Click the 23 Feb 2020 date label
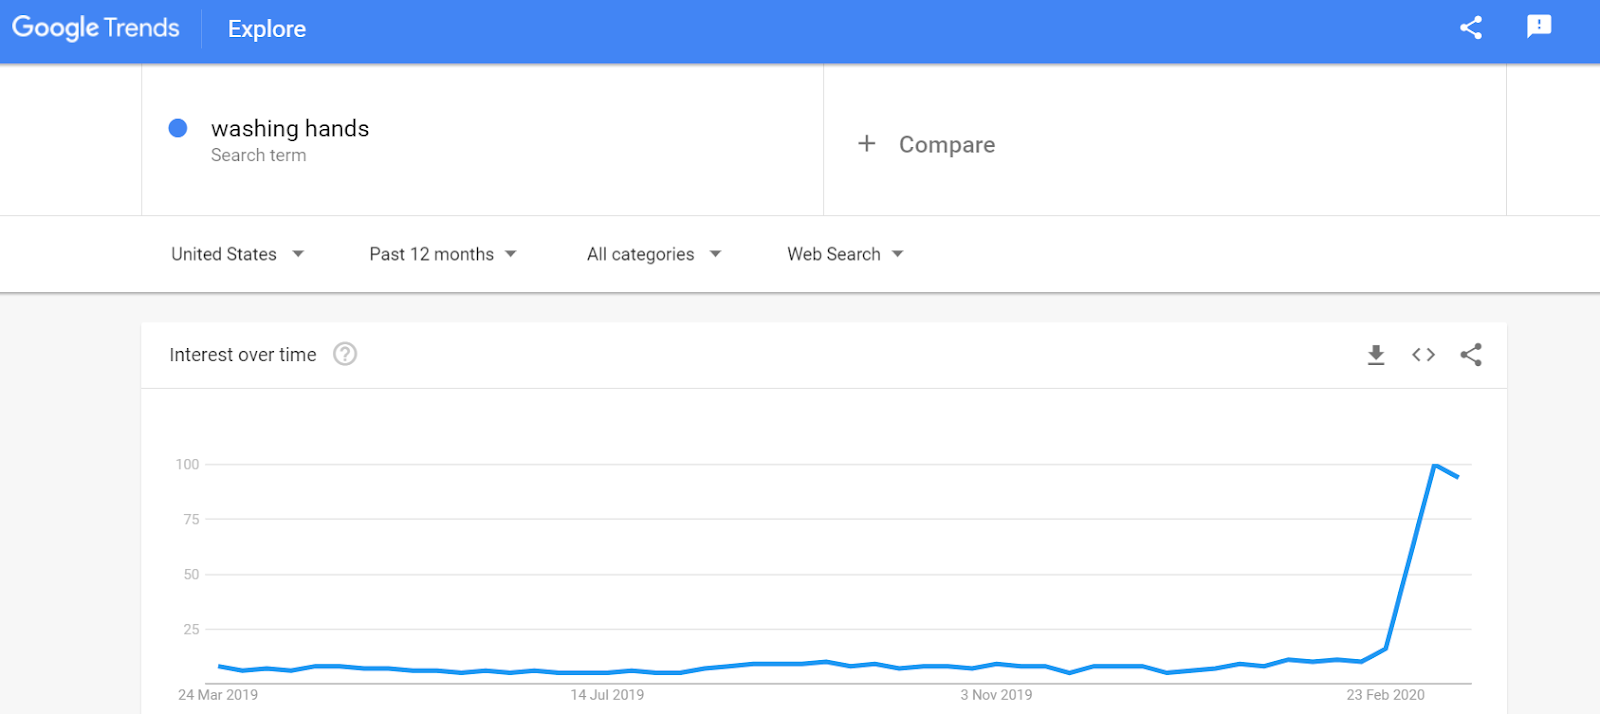This screenshot has height=714, width=1600. coord(1385,695)
